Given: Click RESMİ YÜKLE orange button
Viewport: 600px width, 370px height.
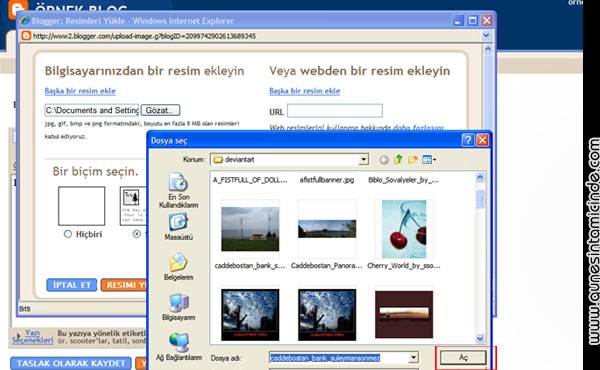Looking at the screenshot, I should point(124,285).
